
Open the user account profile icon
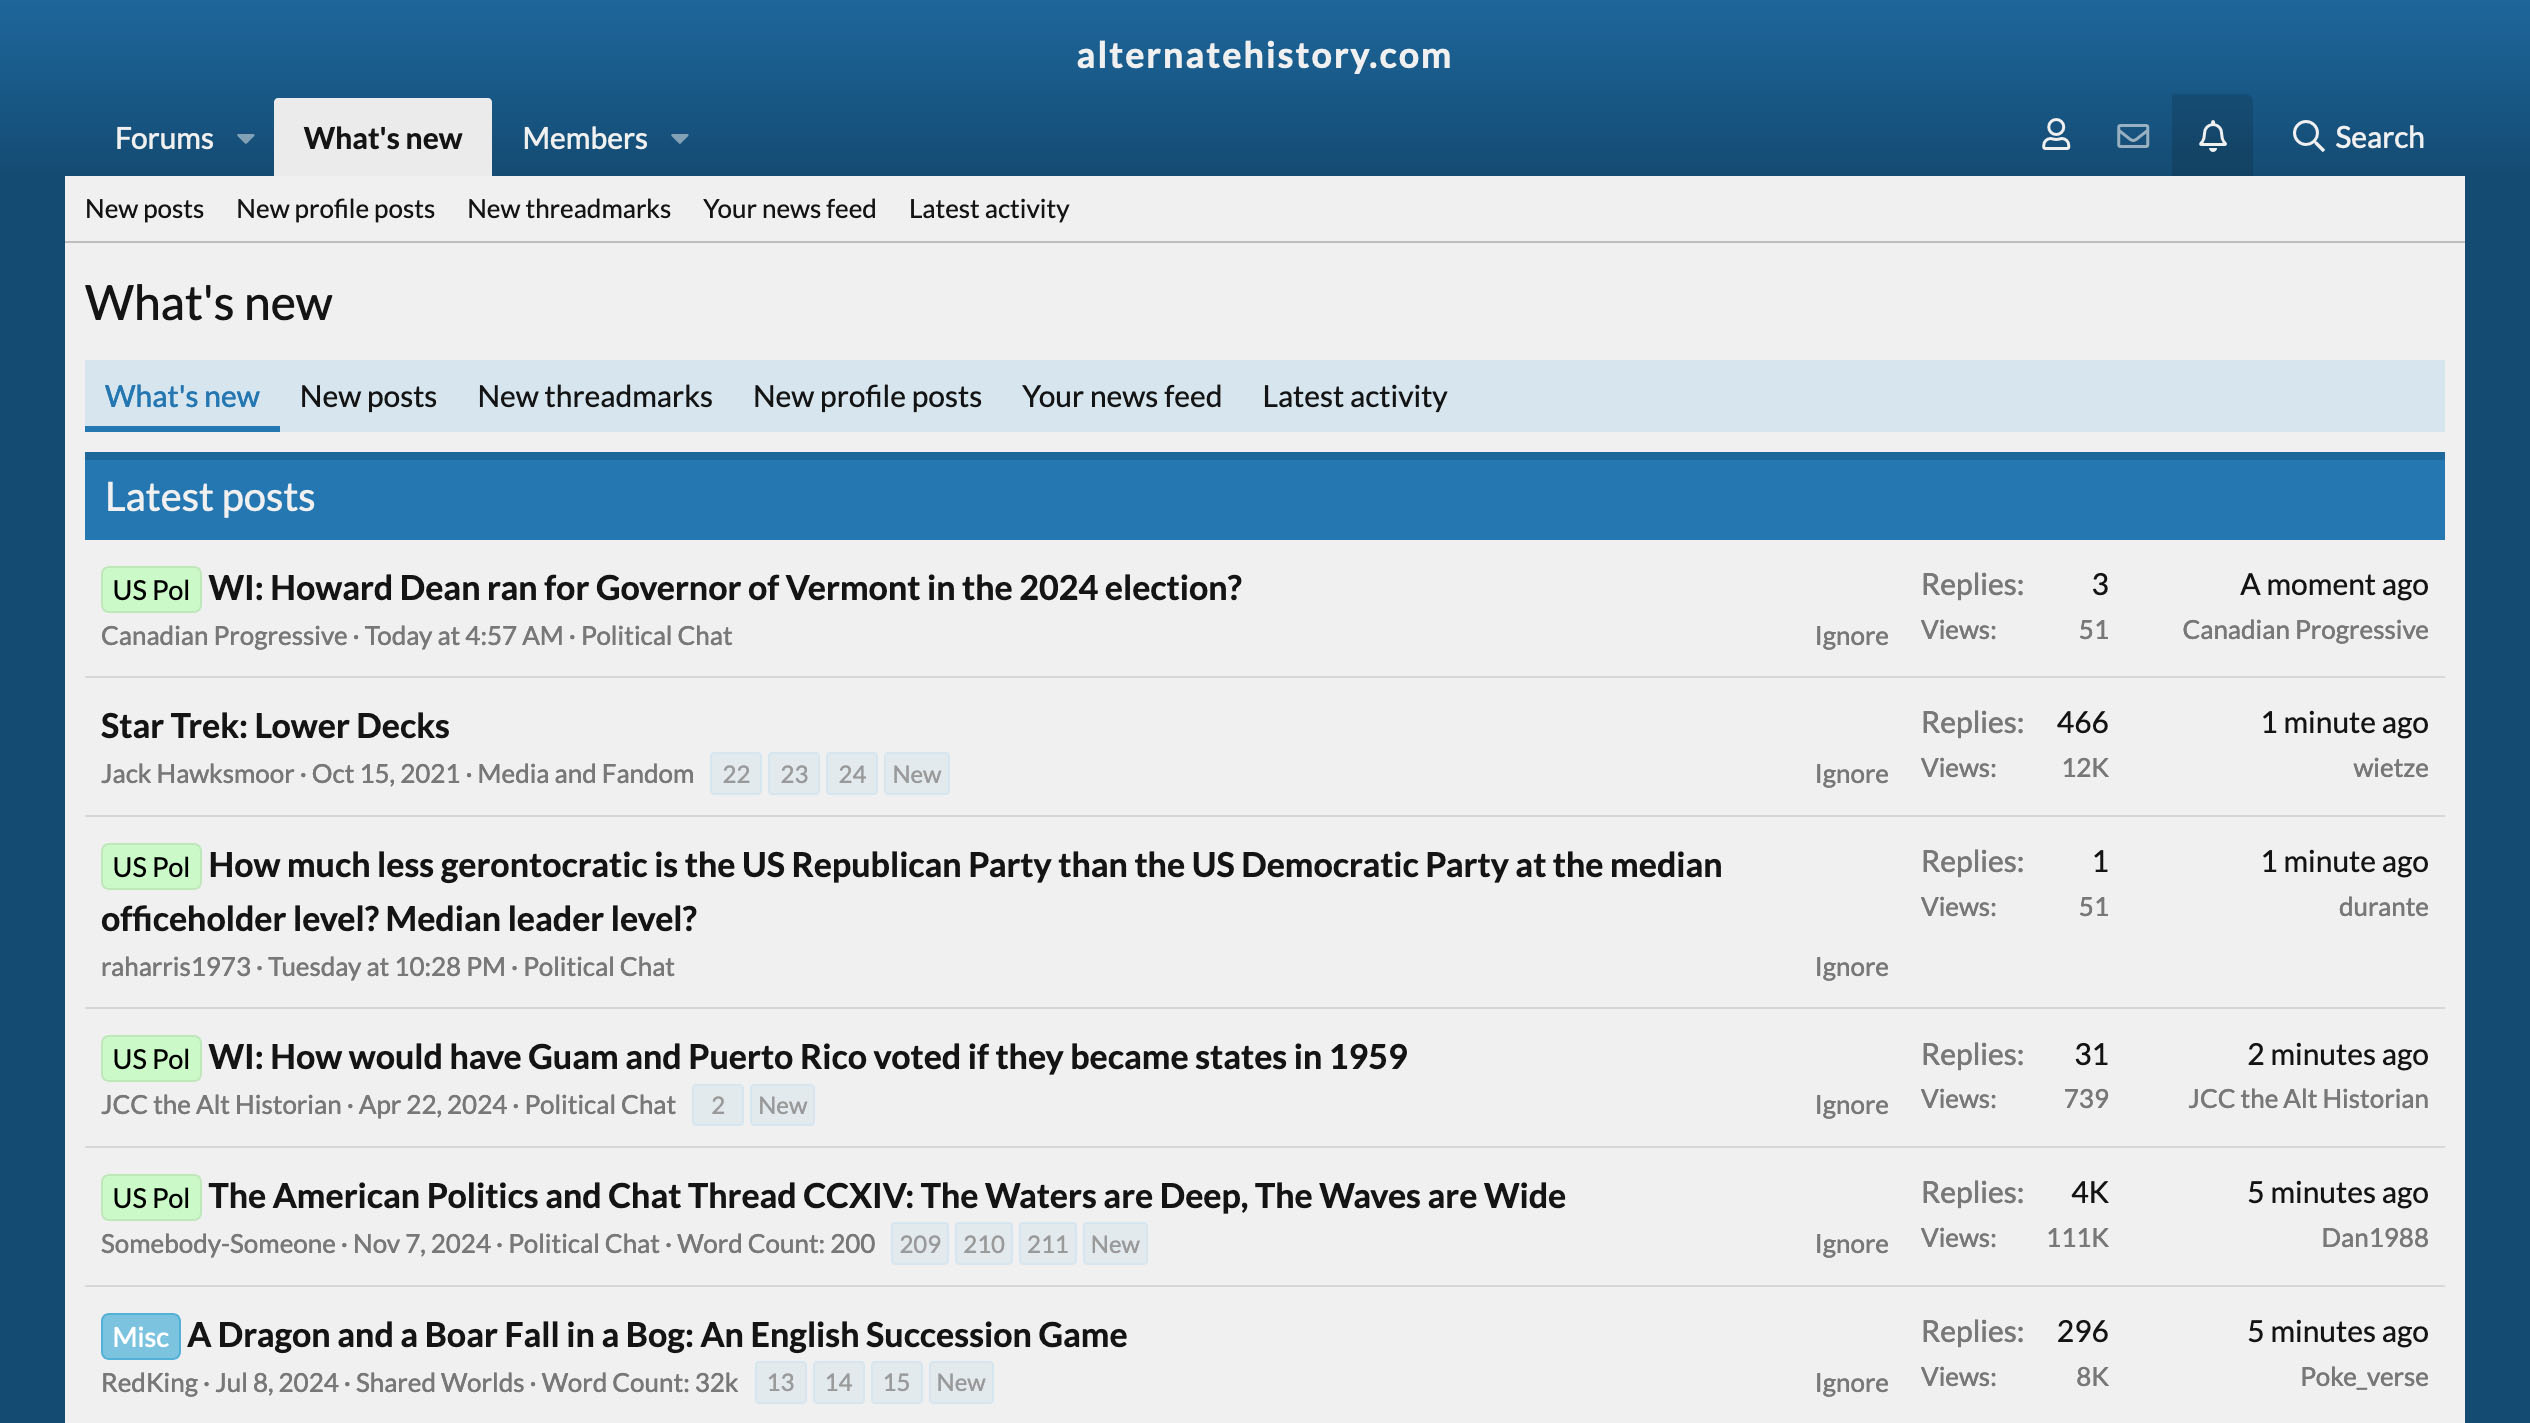[x=2055, y=136]
